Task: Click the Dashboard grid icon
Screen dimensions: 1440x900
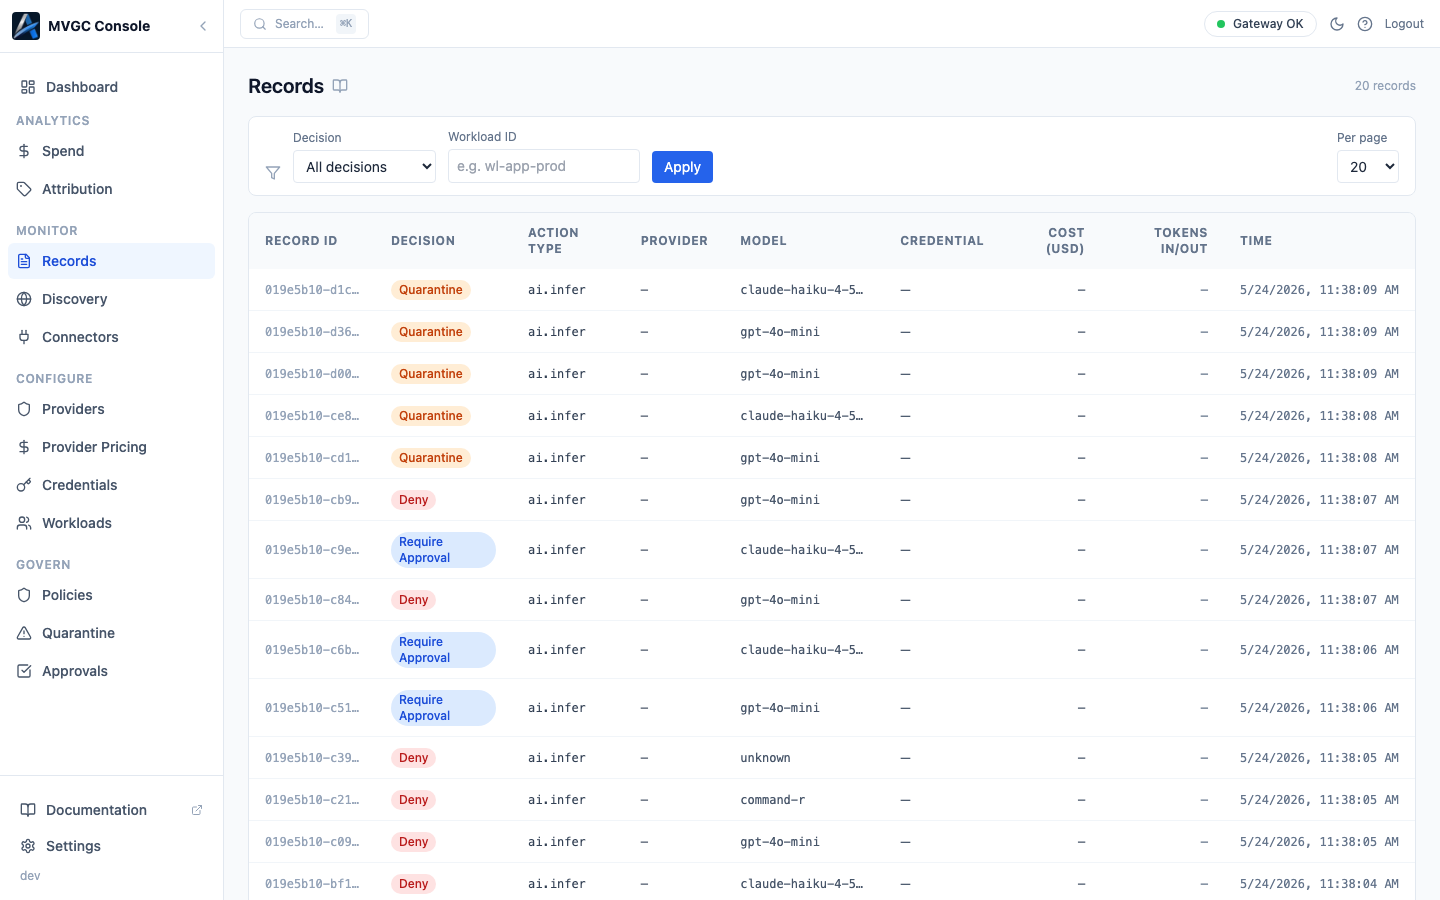Action: click(28, 87)
